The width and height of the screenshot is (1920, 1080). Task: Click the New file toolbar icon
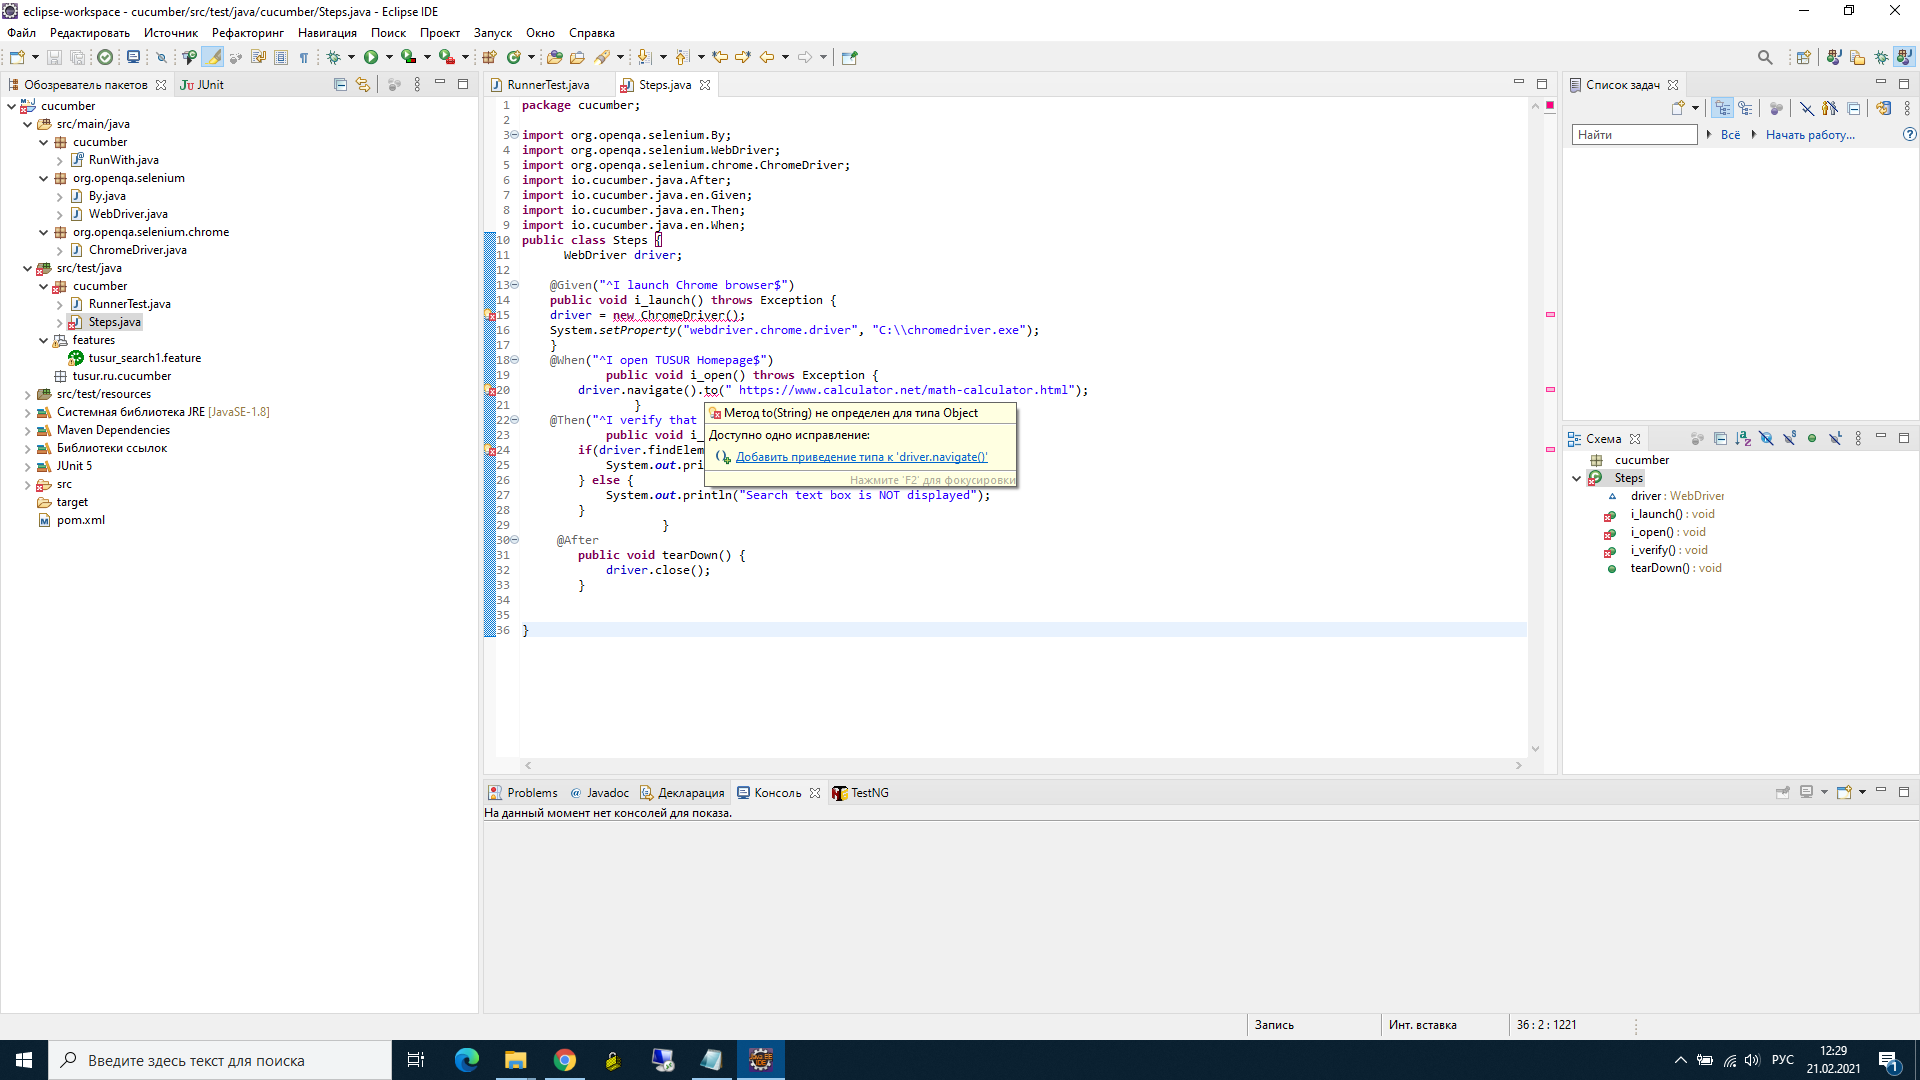(x=17, y=57)
